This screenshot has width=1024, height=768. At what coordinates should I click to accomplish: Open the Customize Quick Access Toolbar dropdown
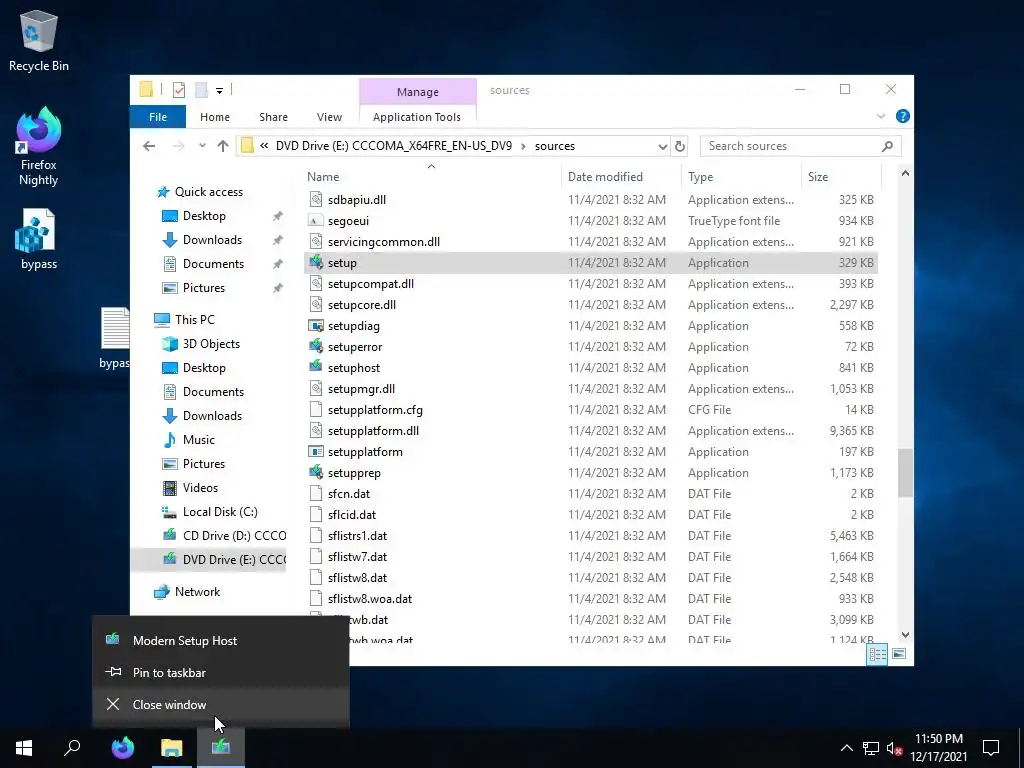point(219,91)
